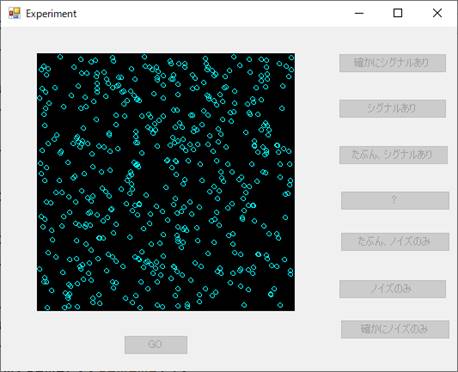The height and width of the screenshot is (372, 458).
Task: Click the Experiment title text
Action: coord(51,14)
